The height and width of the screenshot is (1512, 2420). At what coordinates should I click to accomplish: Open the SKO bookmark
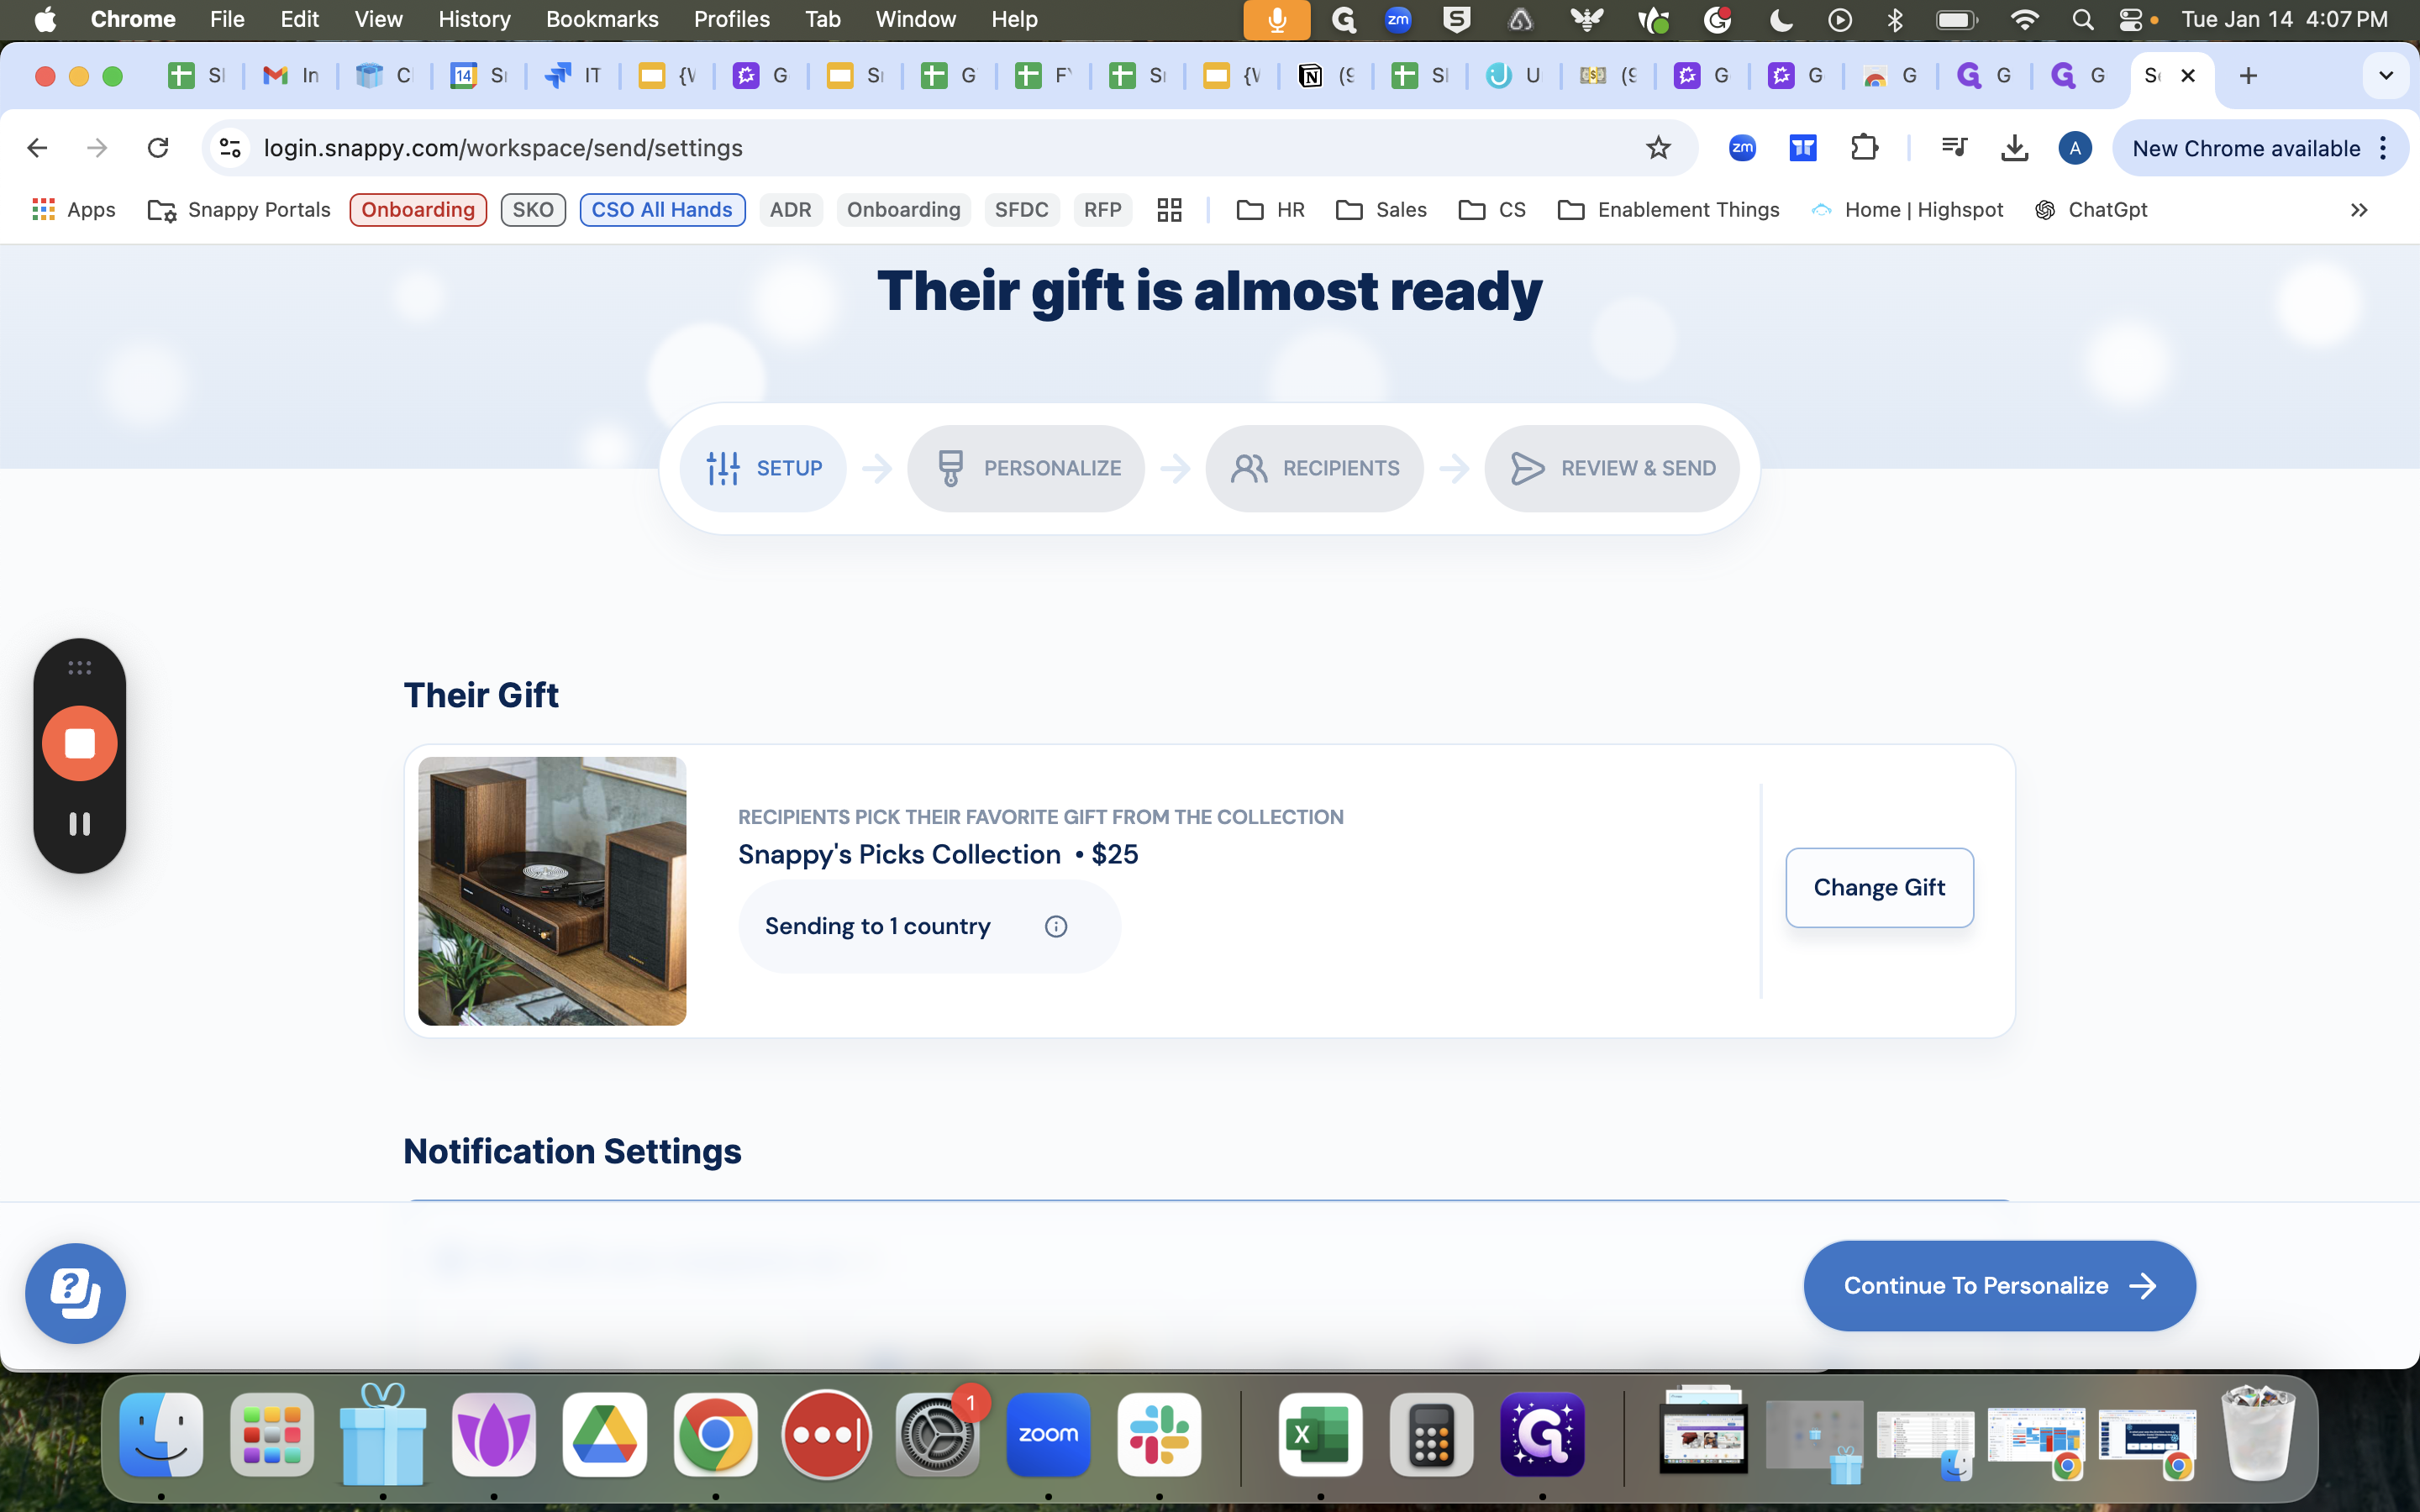coord(533,210)
